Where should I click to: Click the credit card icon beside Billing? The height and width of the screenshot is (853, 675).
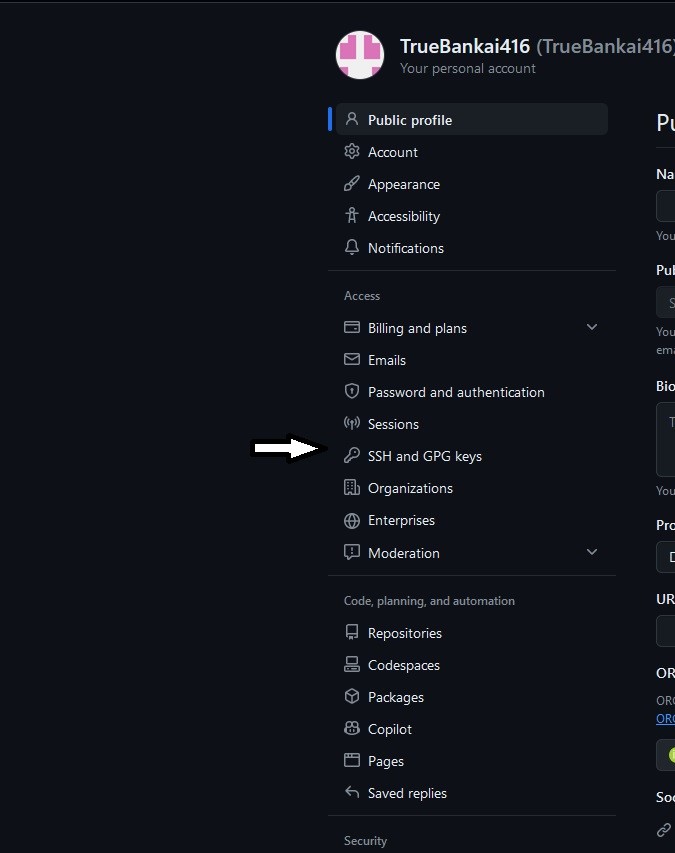[x=351, y=327]
